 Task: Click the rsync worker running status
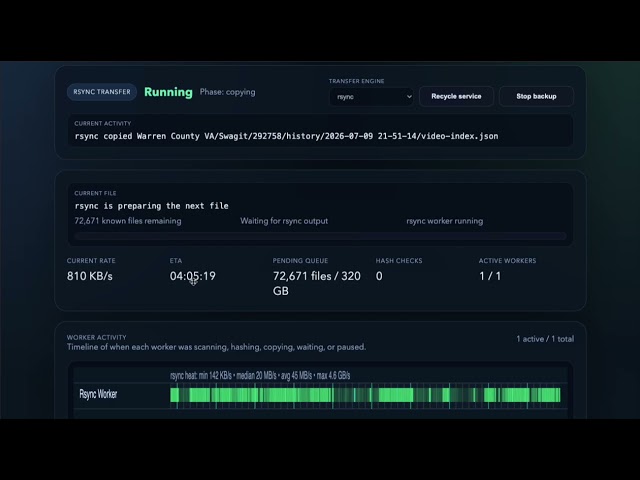pyautogui.click(x=444, y=221)
